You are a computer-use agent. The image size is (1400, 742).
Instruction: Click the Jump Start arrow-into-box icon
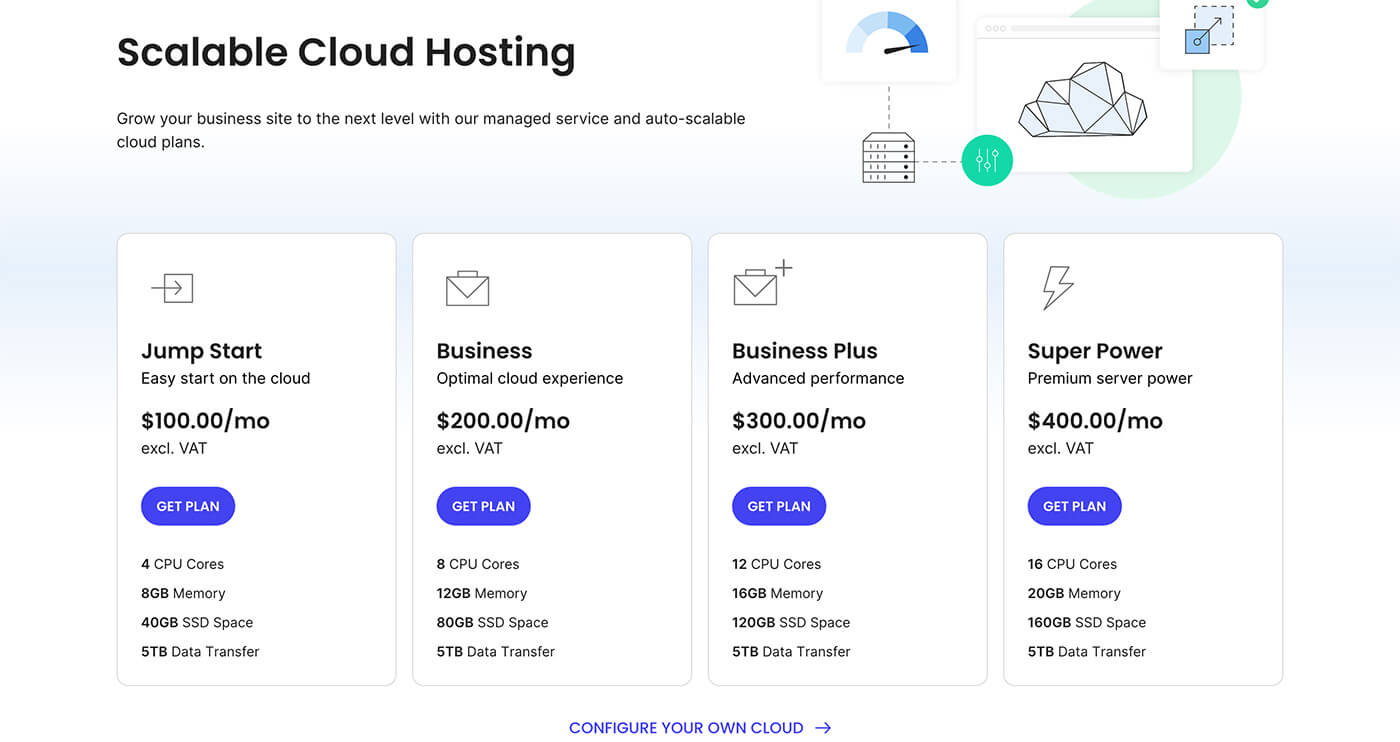point(172,288)
